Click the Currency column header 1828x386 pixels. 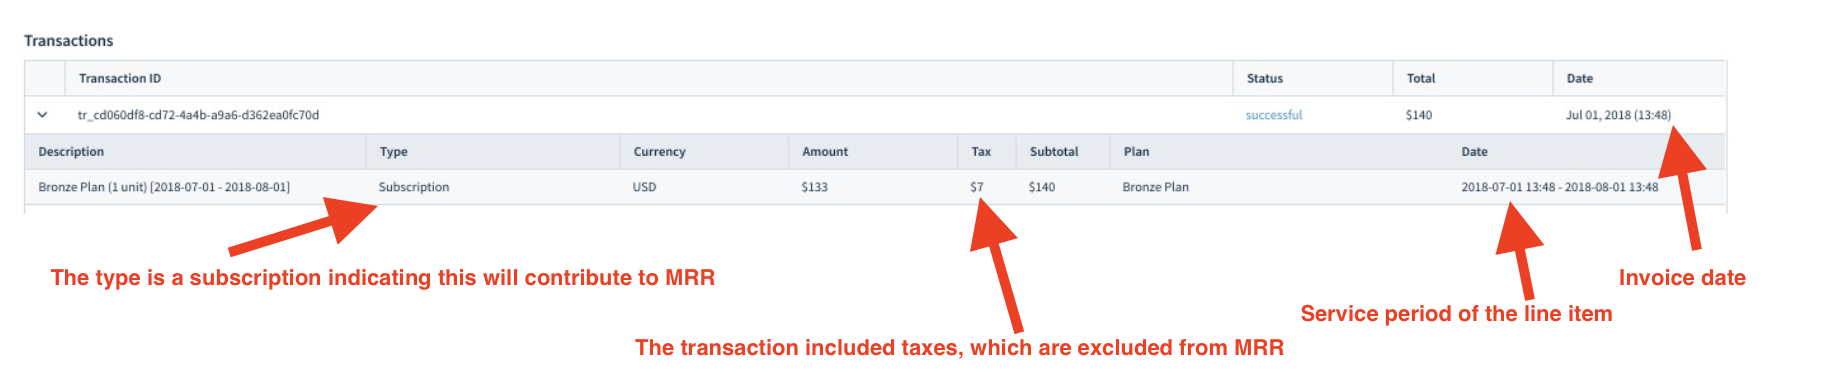(659, 152)
